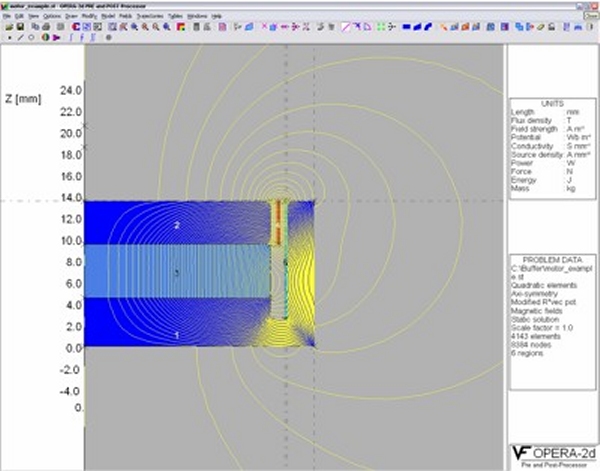The width and height of the screenshot is (600, 471).
Task: Open the Edit menu
Action: click(19, 17)
